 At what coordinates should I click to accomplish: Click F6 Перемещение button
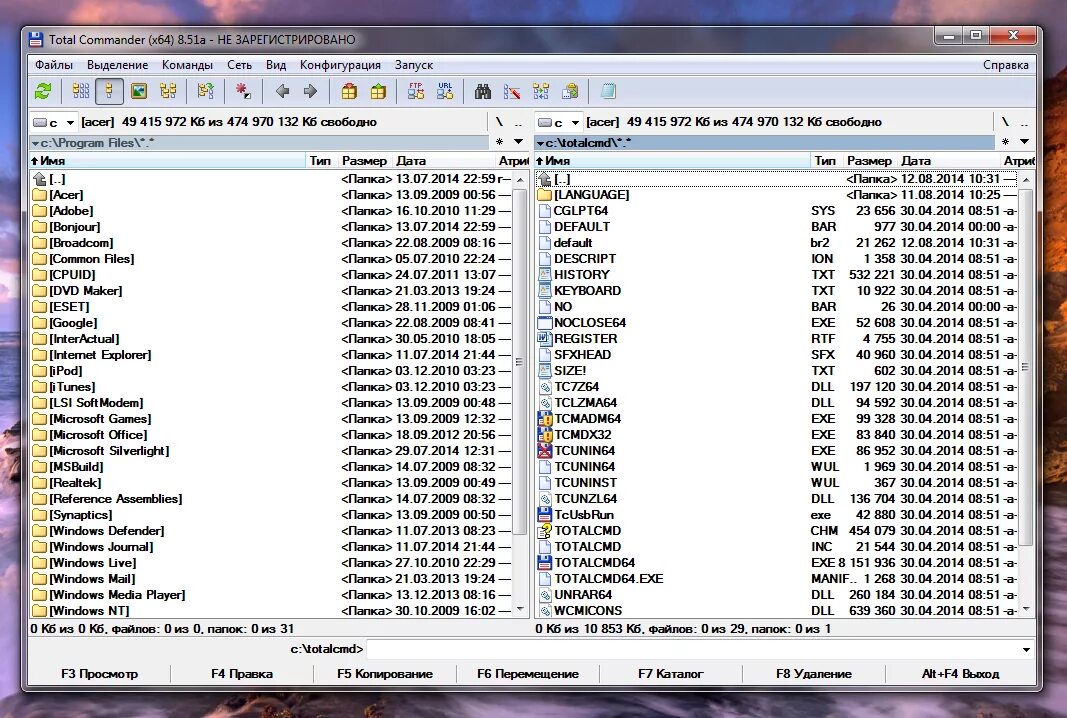(x=527, y=674)
